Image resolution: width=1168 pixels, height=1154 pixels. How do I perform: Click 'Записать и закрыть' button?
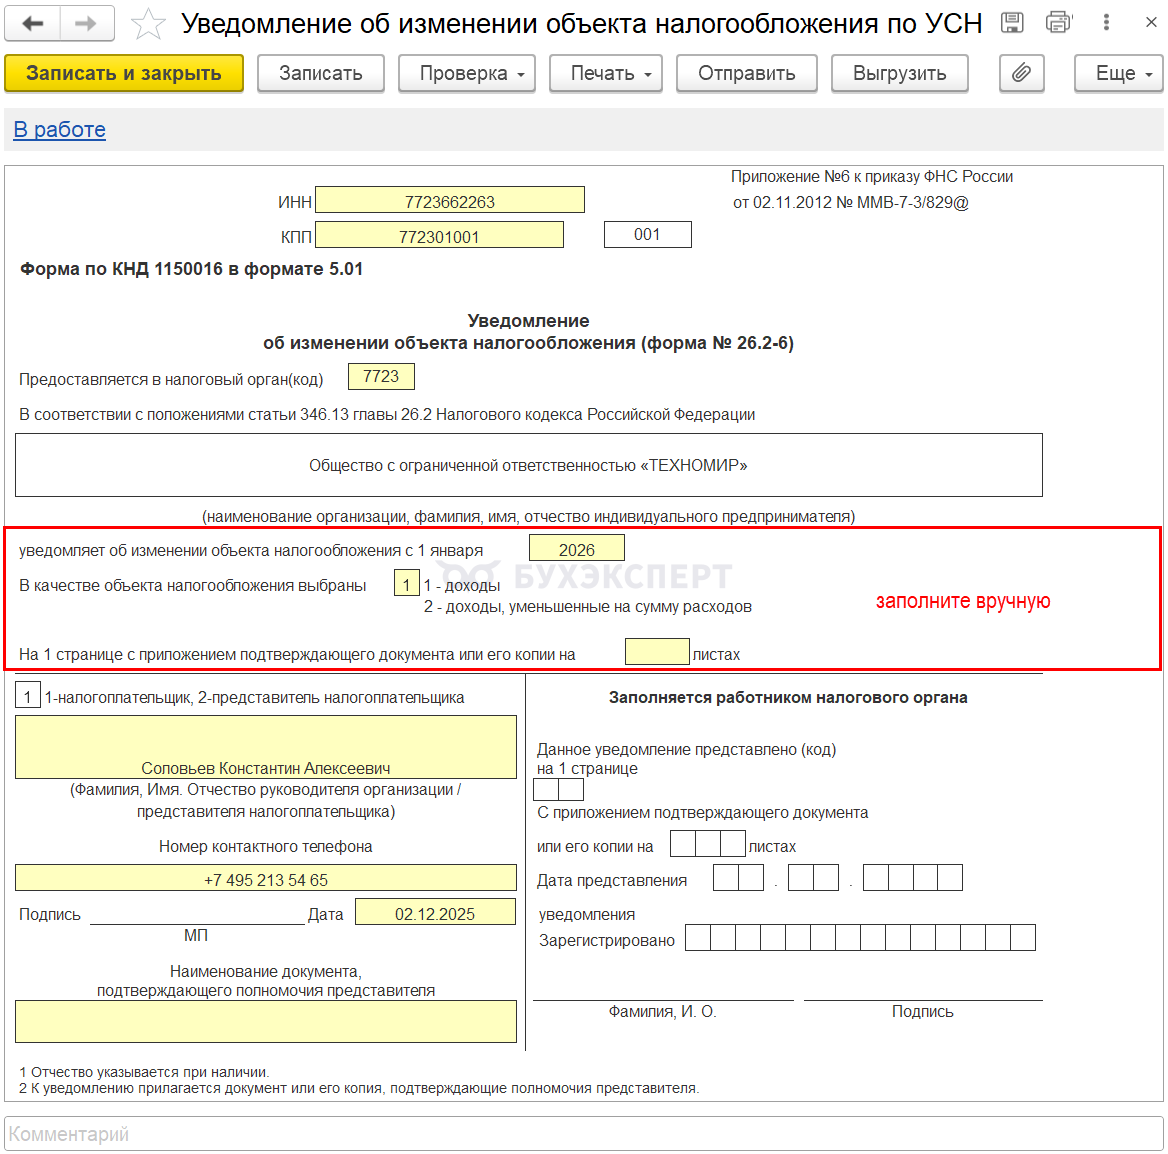click(x=124, y=73)
